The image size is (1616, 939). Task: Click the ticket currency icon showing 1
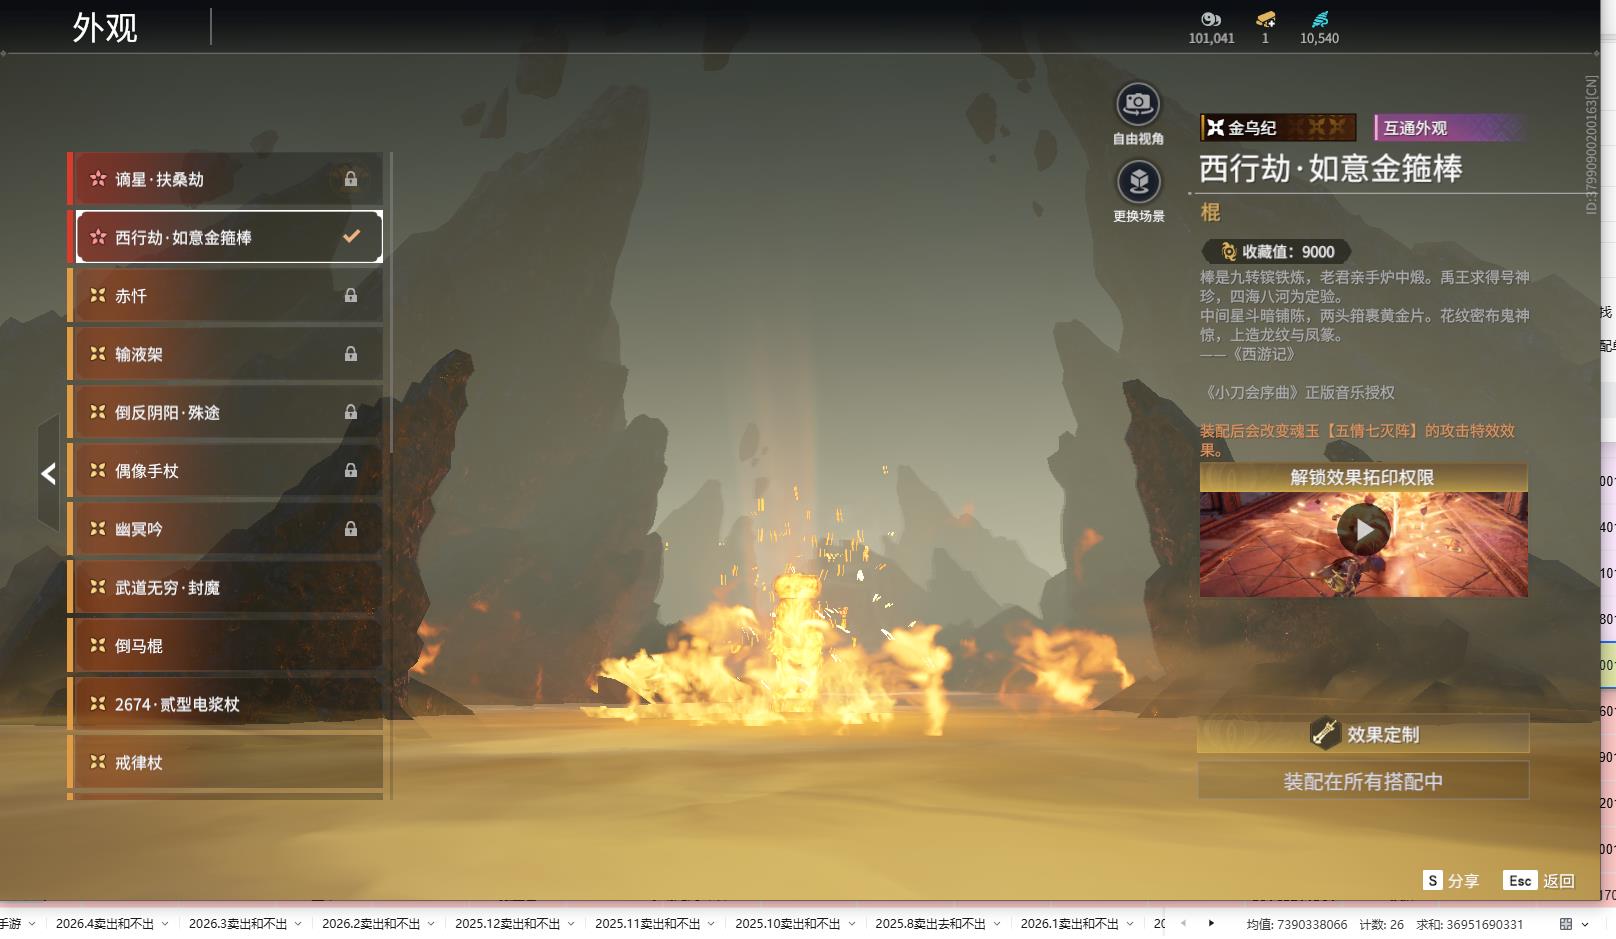click(1265, 19)
